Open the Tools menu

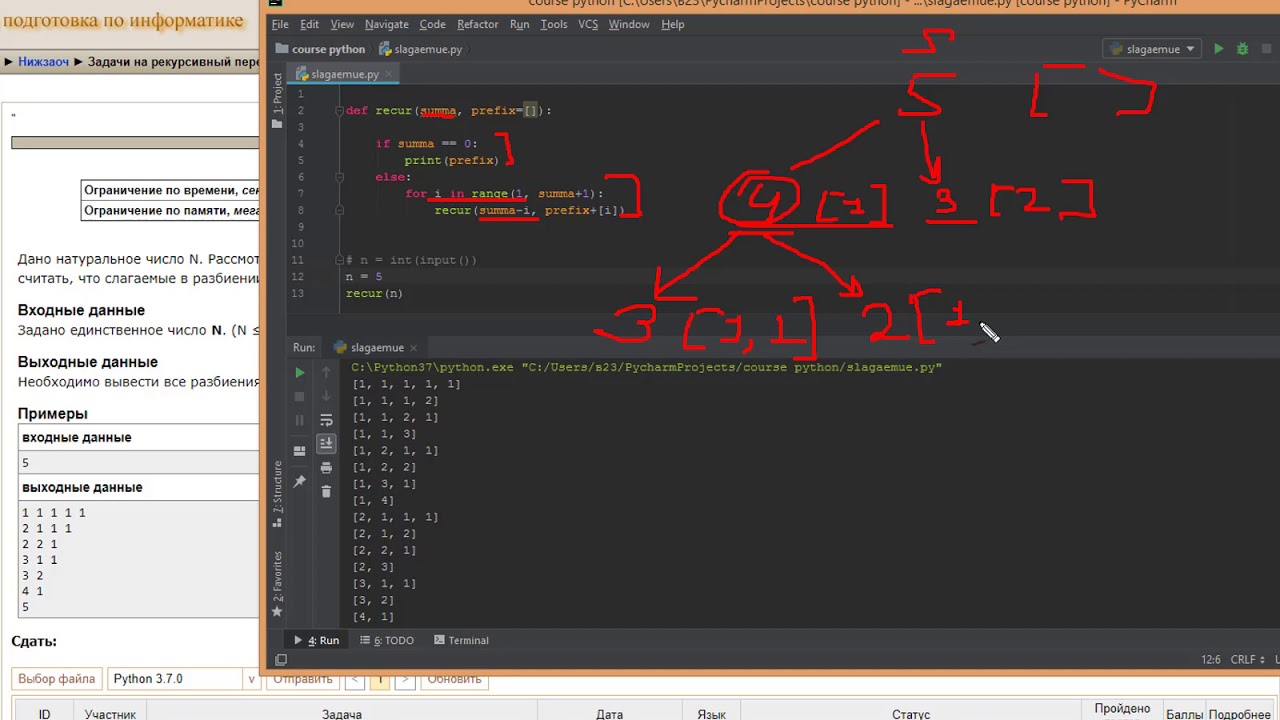553,24
